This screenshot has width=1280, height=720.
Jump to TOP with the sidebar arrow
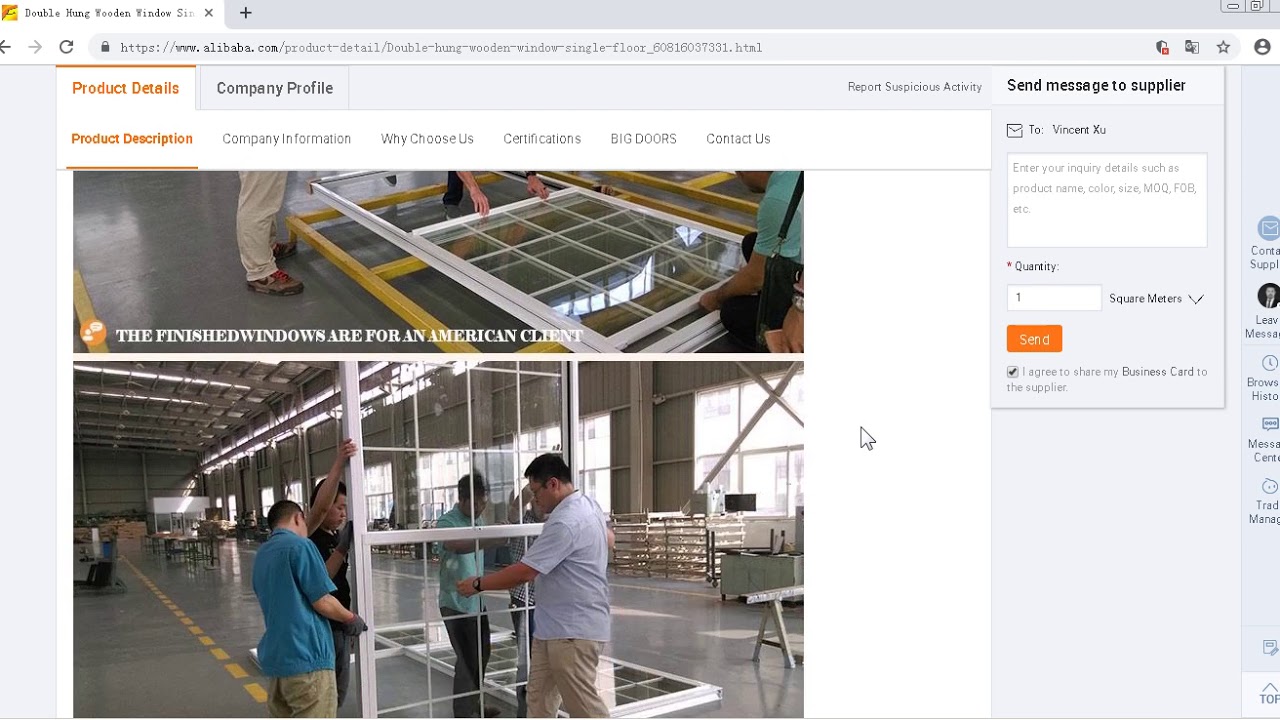click(x=1268, y=692)
